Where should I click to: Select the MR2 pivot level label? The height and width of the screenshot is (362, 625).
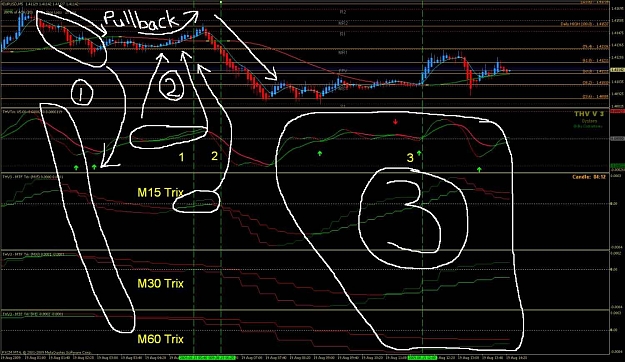343,23
